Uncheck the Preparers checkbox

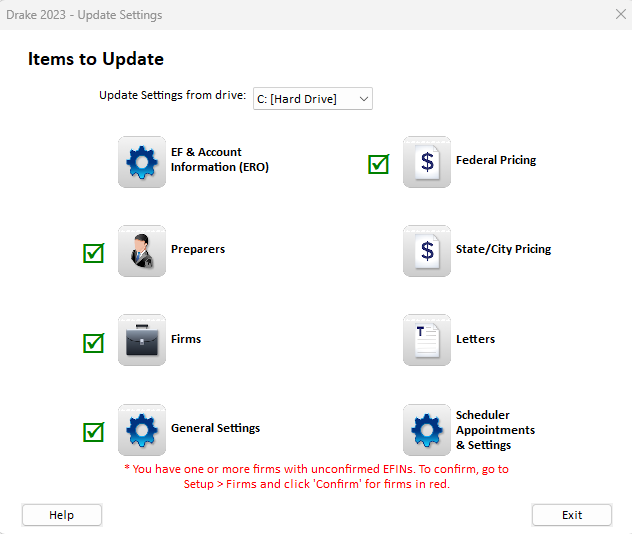(x=94, y=253)
